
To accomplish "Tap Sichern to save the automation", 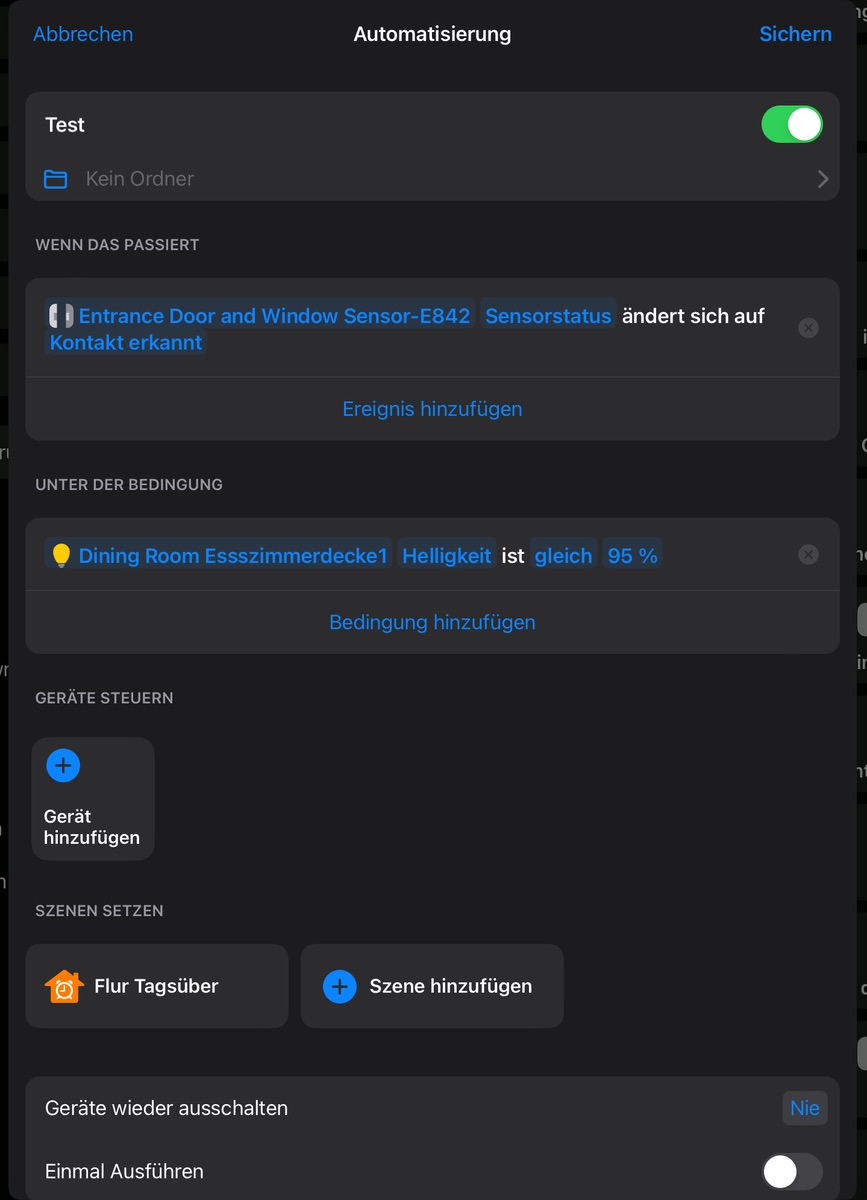I will 795,34.
